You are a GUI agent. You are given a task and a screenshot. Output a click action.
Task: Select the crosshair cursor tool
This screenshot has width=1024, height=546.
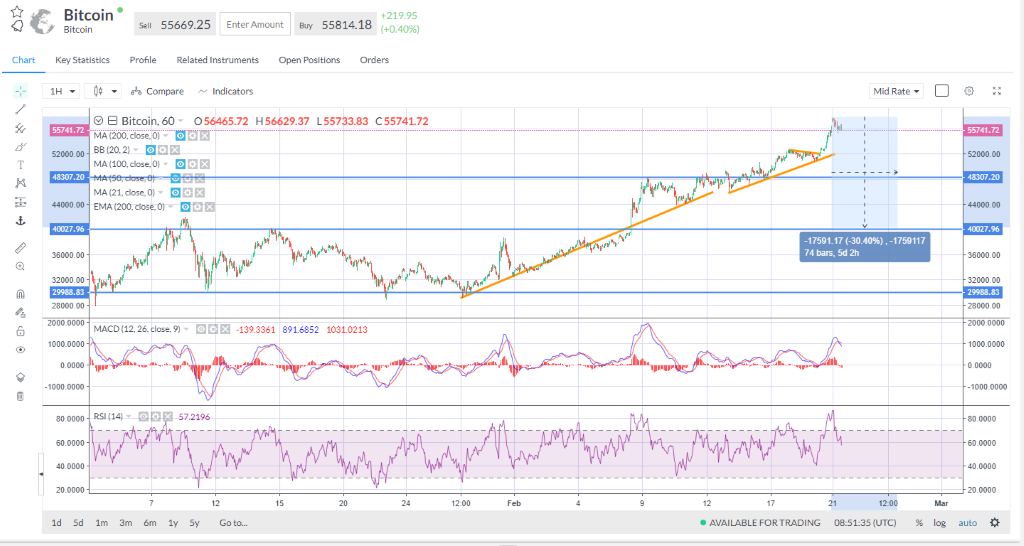coord(20,91)
